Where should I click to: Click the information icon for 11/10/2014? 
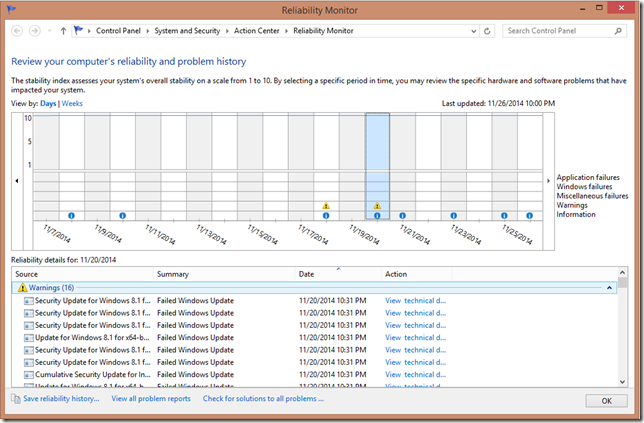point(123,215)
